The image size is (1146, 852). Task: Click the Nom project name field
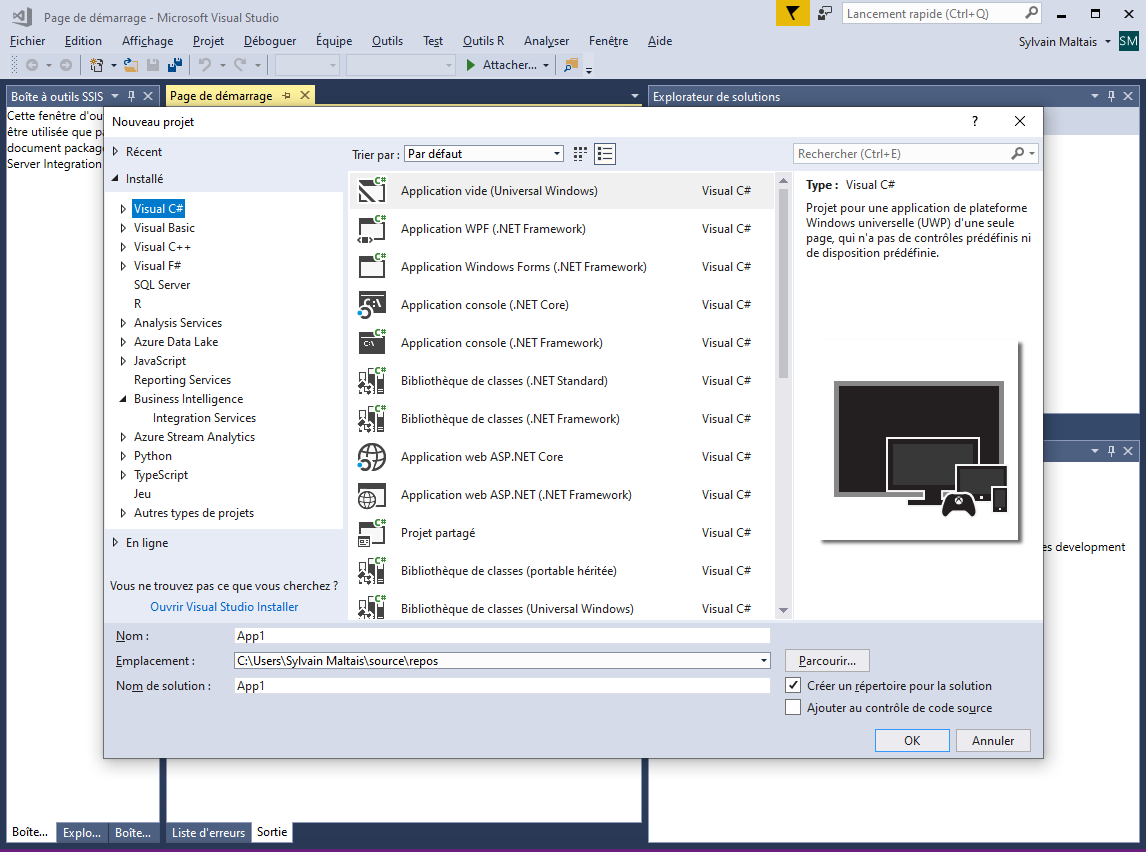point(501,636)
